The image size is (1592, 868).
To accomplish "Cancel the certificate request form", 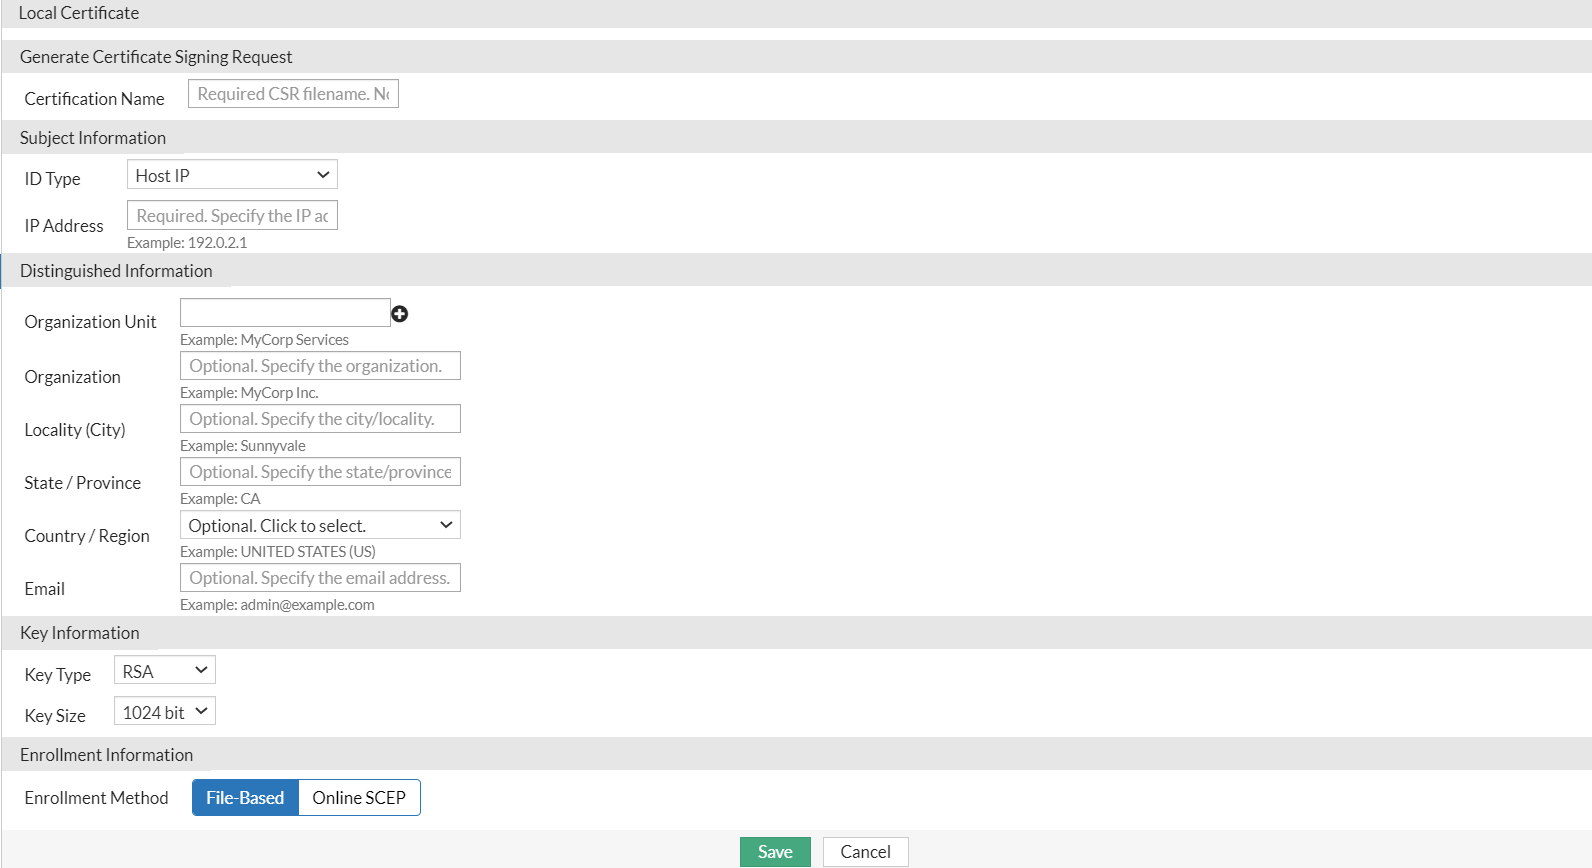I will point(865,852).
